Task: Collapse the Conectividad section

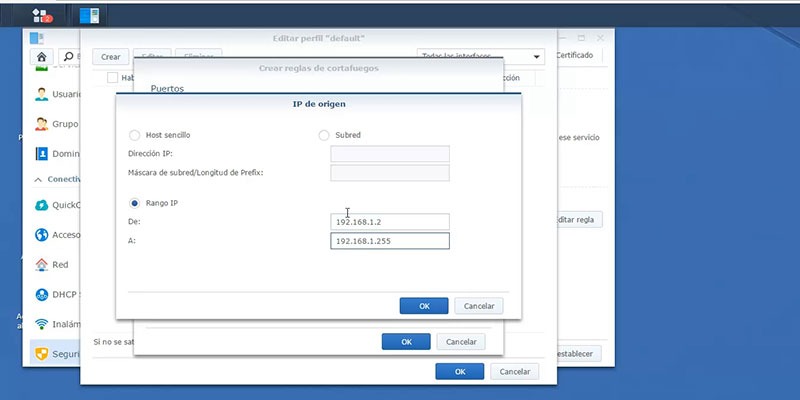Action: click(38, 180)
